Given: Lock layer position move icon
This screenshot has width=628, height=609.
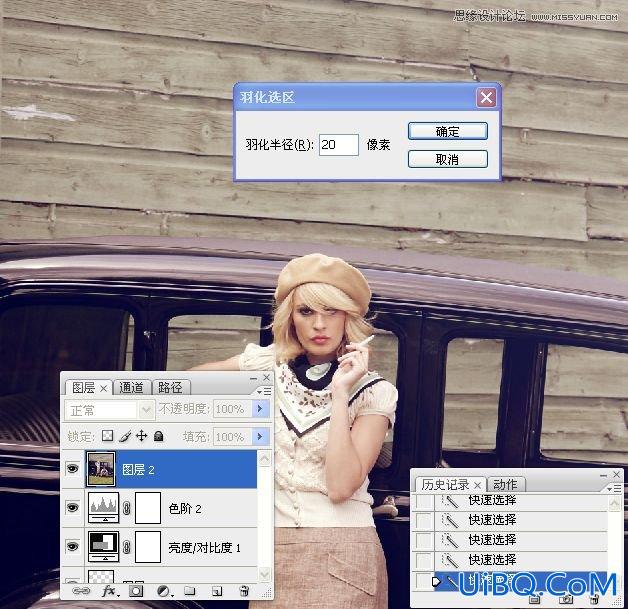Looking at the screenshot, I should pos(142,436).
